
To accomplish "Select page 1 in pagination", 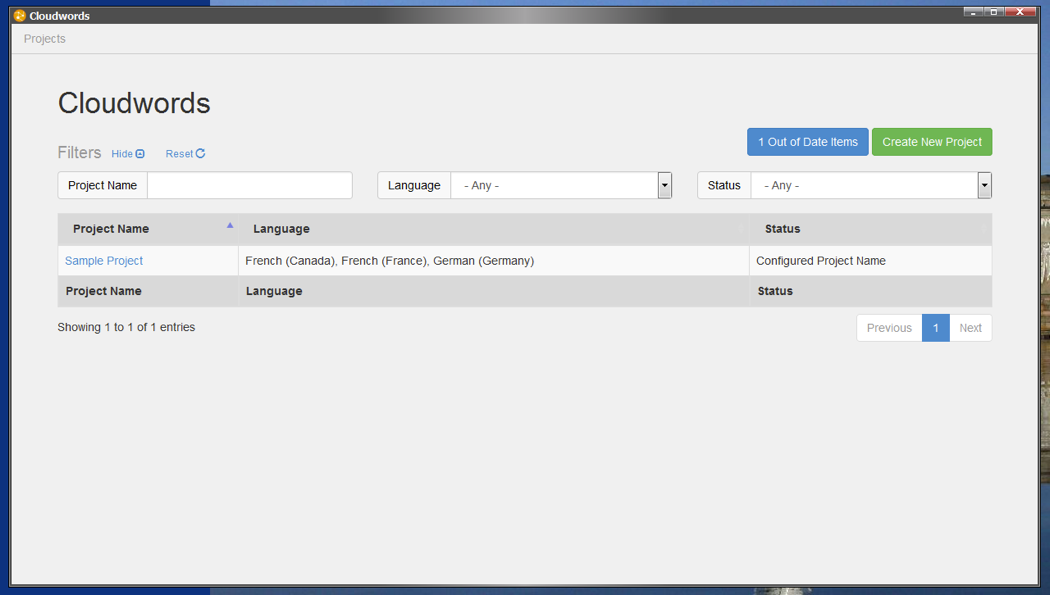I will (x=935, y=328).
